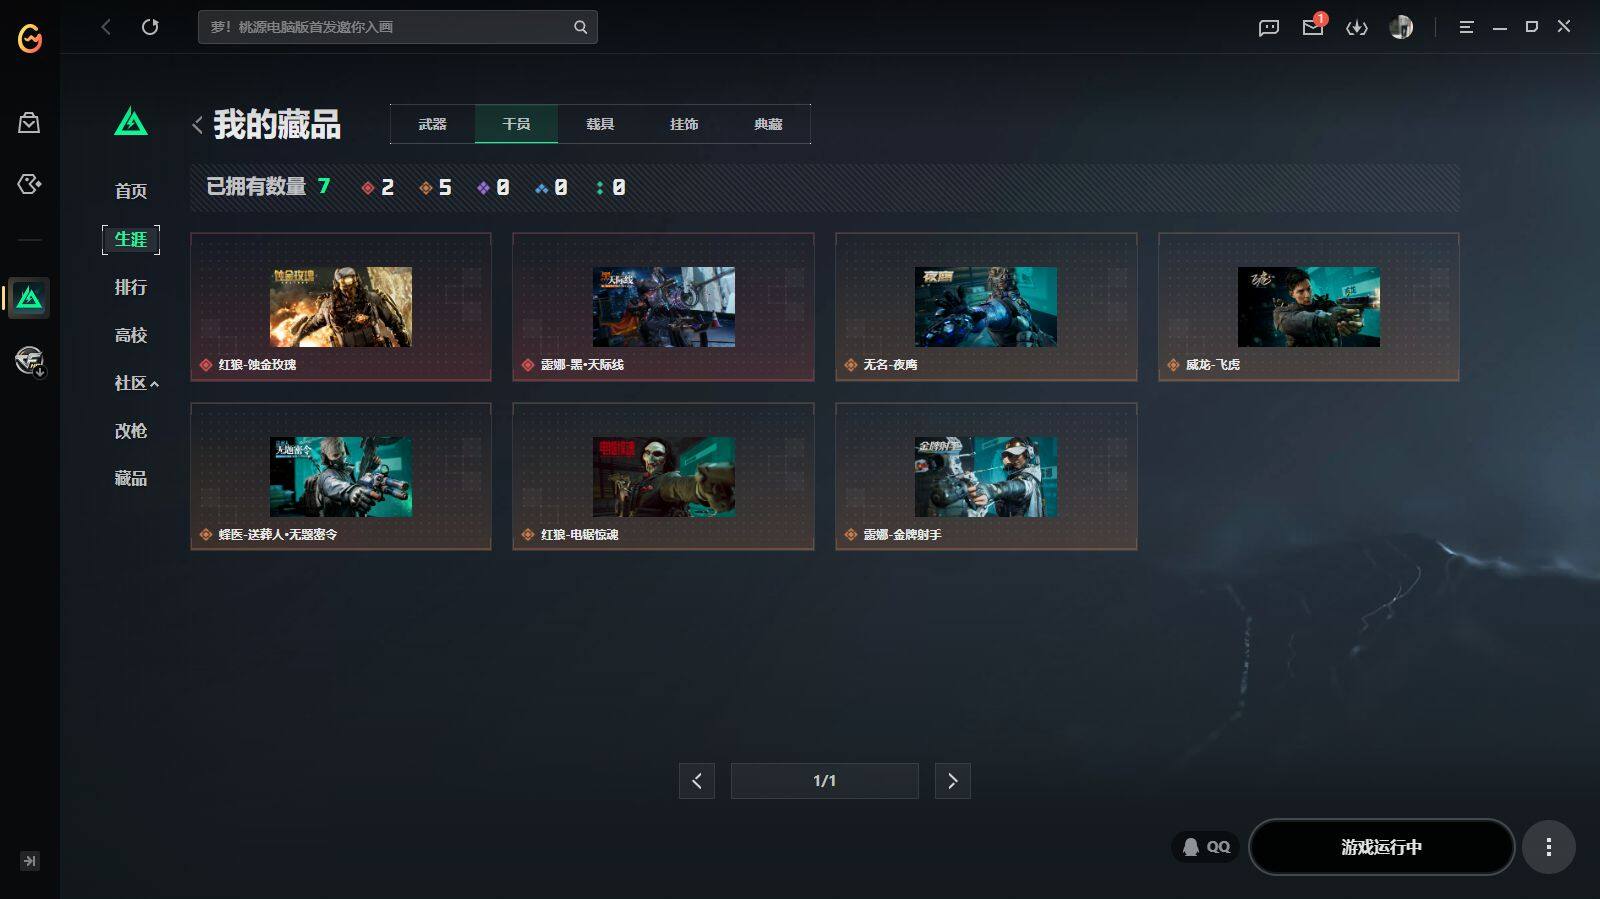
Task: Open the store shopping bag icon
Action: (29, 123)
